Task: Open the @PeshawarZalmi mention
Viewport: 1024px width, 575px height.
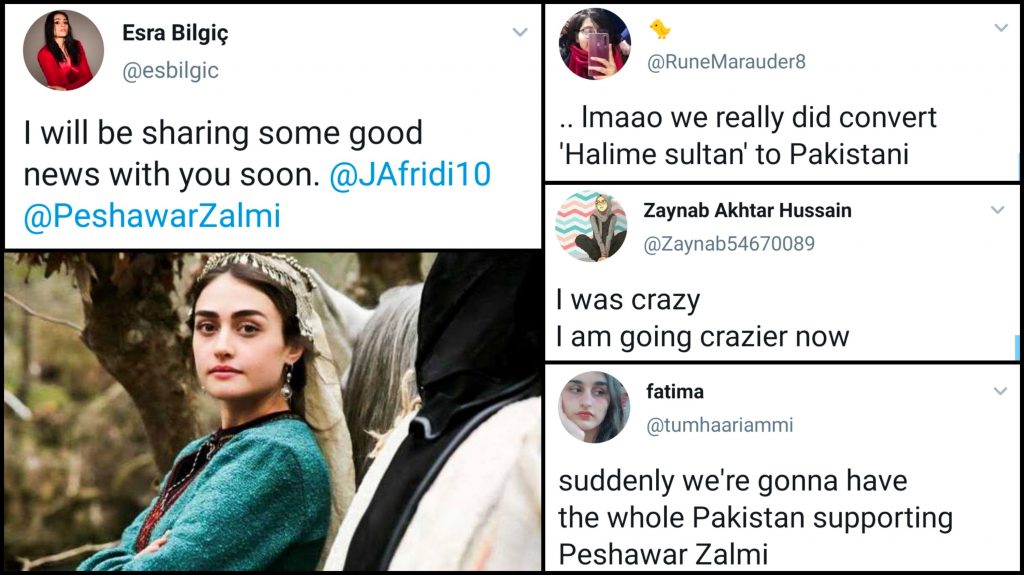Action: 152,216
